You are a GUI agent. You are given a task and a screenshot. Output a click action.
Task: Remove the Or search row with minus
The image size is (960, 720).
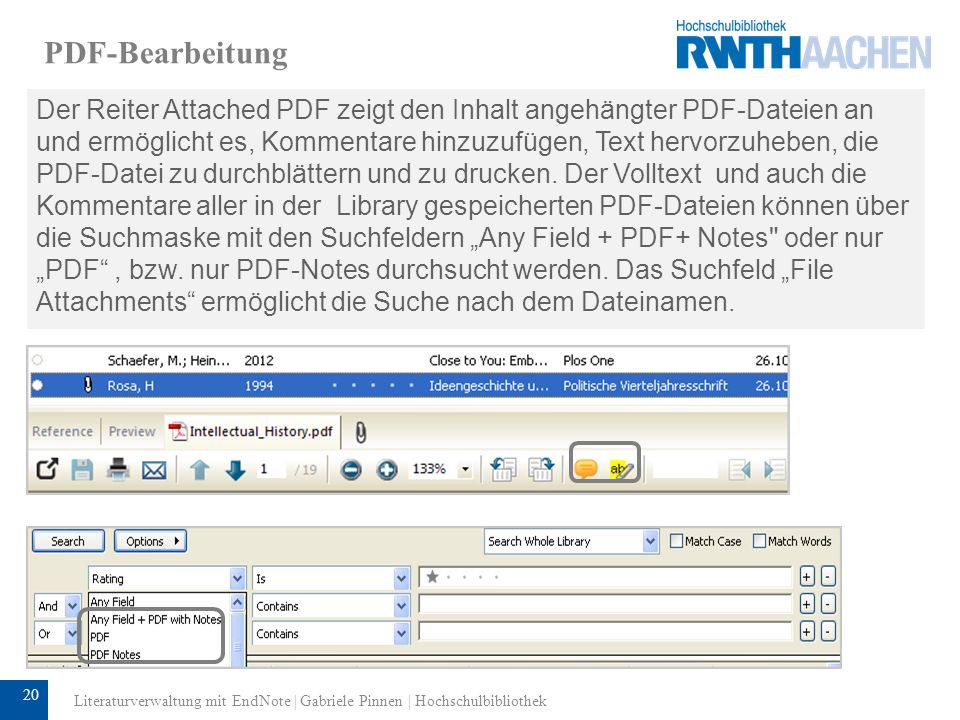tap(828, 631)
